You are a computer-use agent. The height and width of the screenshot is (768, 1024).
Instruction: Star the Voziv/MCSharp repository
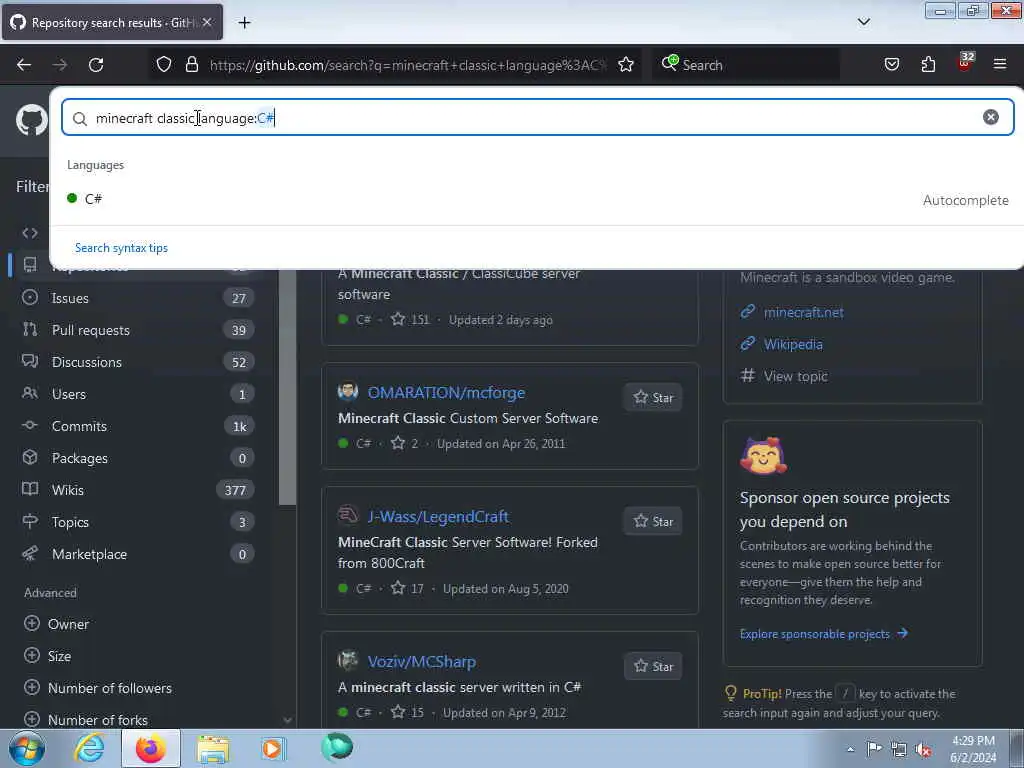pyautogui.click(x=652, y=666)
